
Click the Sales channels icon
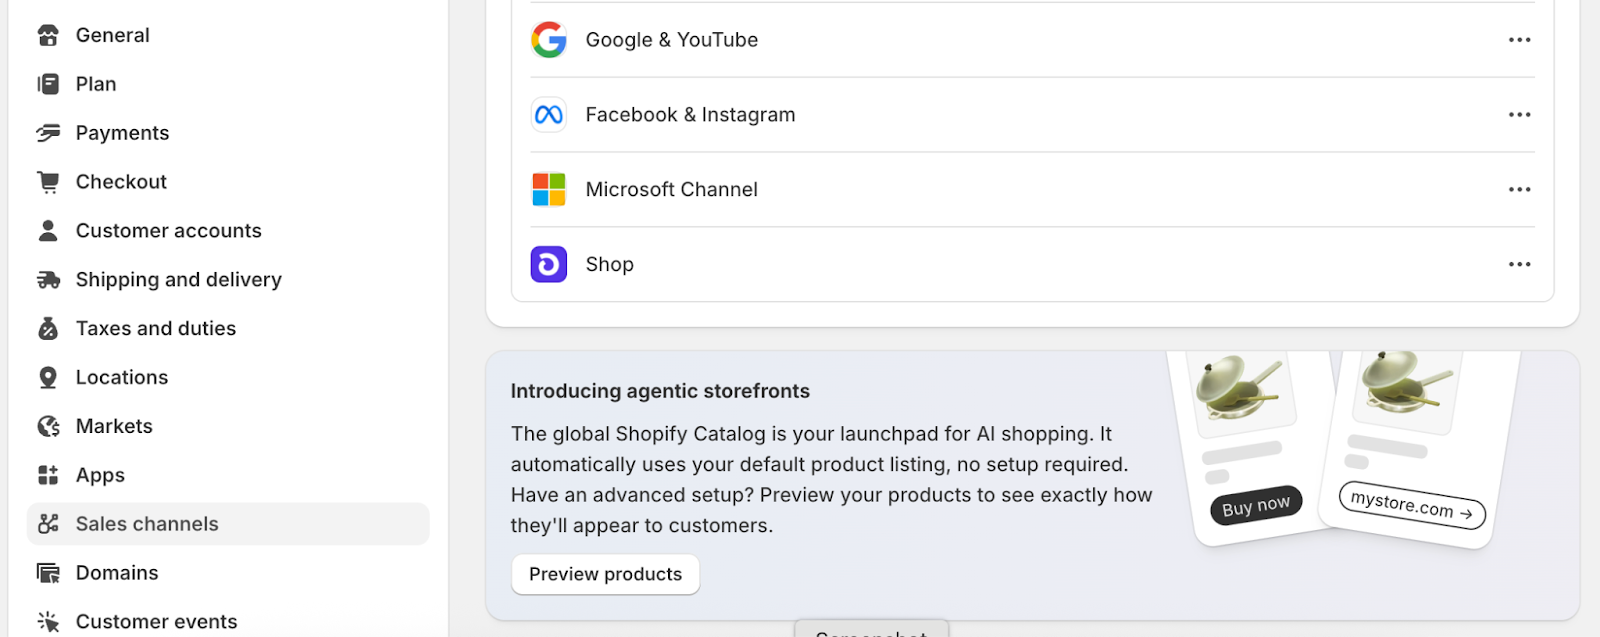point(48,524)
